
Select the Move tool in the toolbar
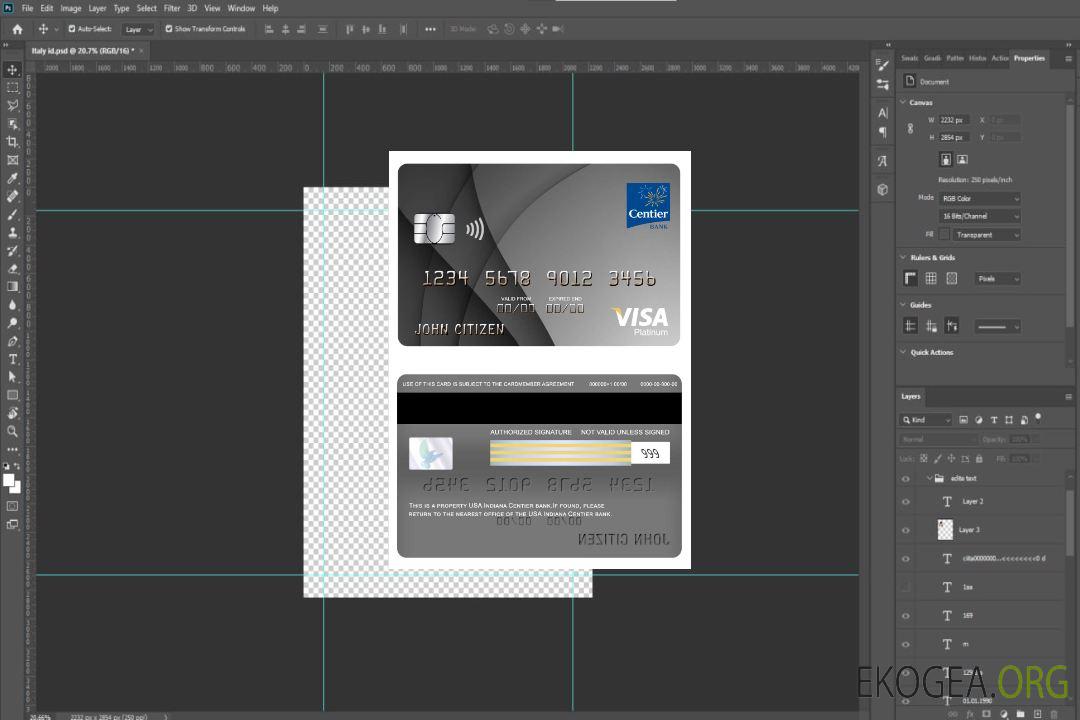12,70
